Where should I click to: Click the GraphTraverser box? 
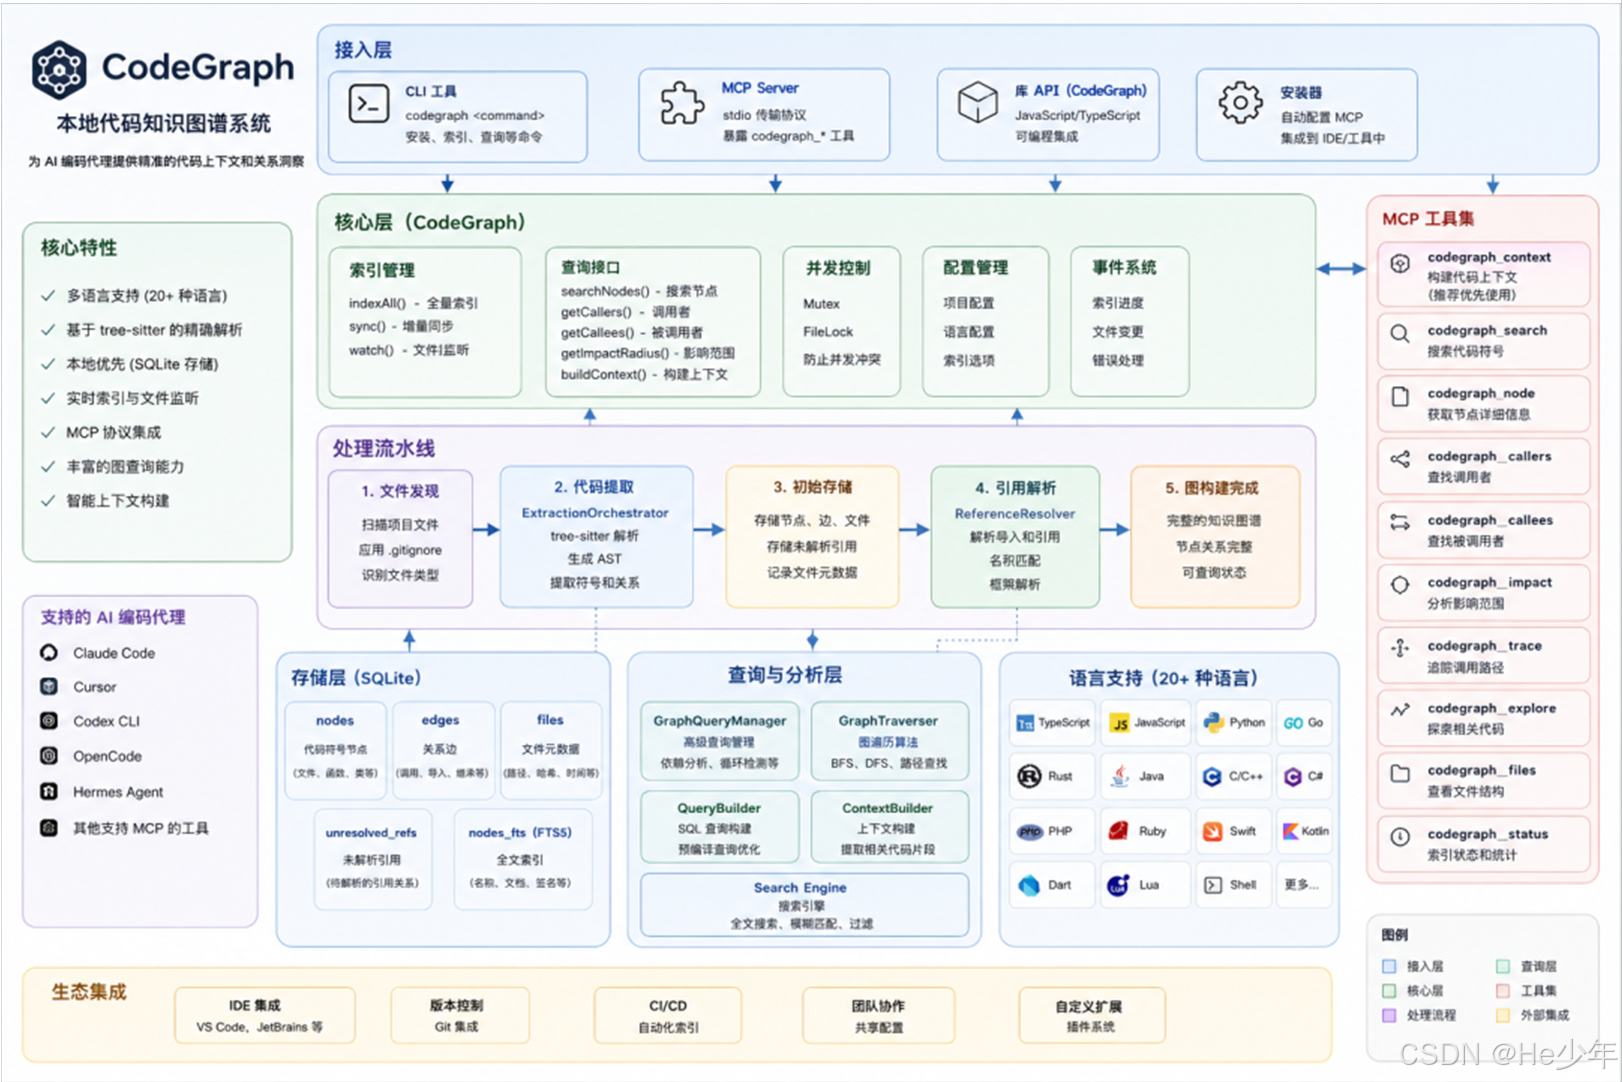pos(889,741)
